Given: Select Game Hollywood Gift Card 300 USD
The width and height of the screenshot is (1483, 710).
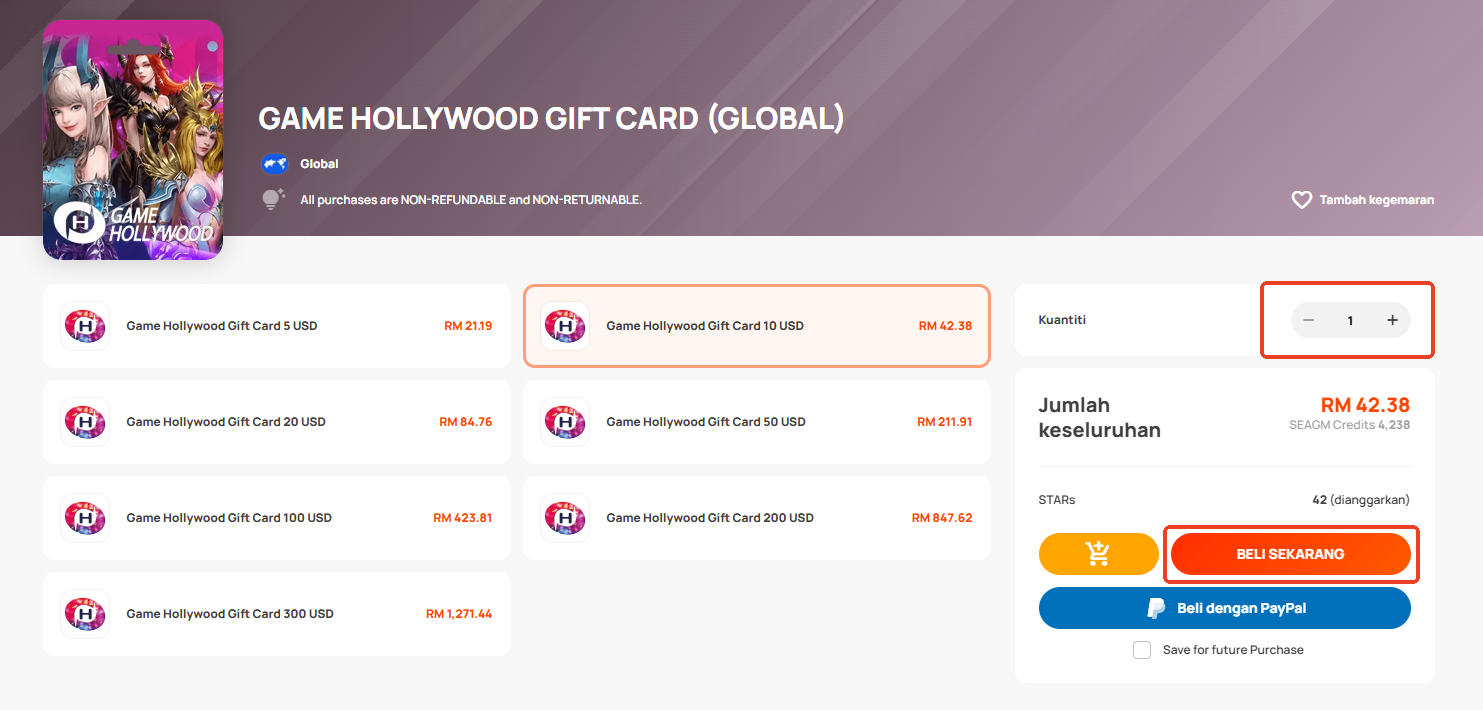Looking at the screenshot, I should click(277, 614).
